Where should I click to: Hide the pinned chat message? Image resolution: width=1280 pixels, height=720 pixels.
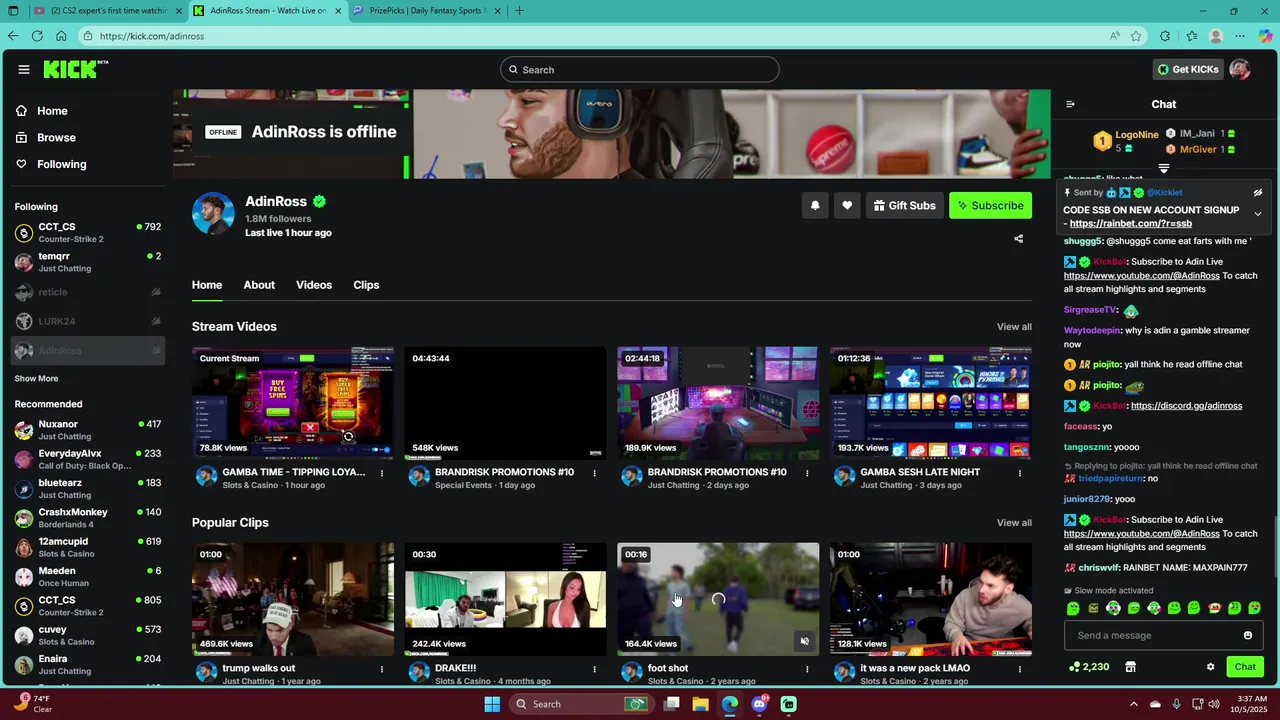(x=1258, y=193)
